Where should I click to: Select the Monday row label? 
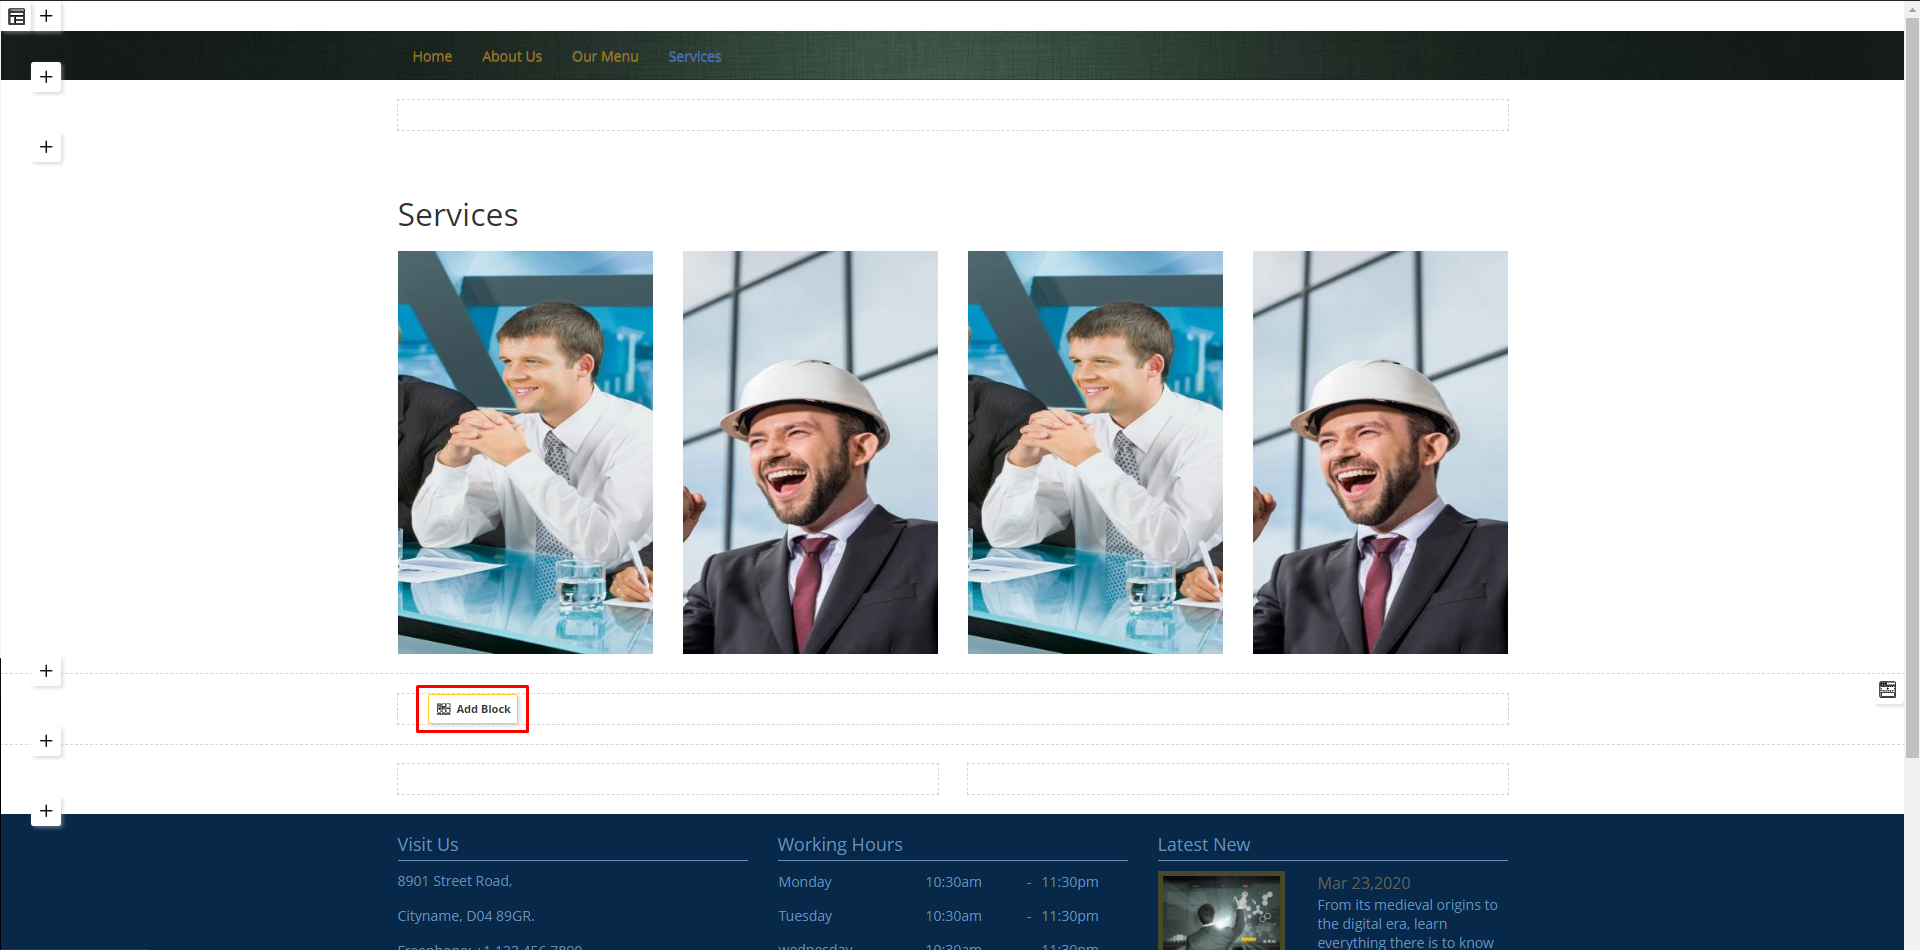805,882
